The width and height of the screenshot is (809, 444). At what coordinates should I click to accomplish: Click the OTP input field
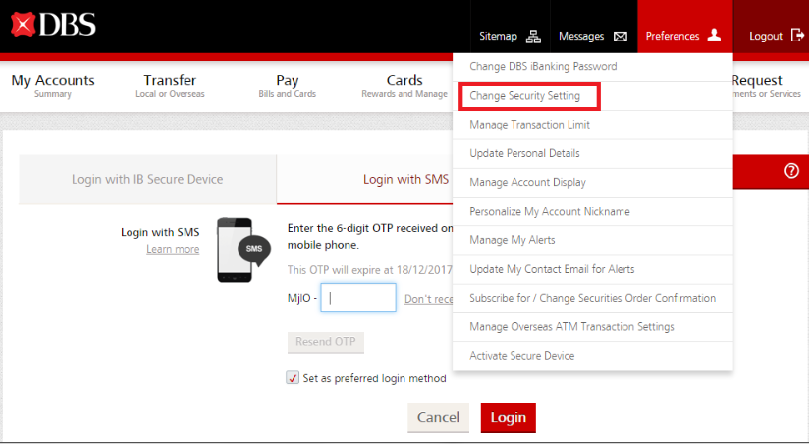pos(358,298)
